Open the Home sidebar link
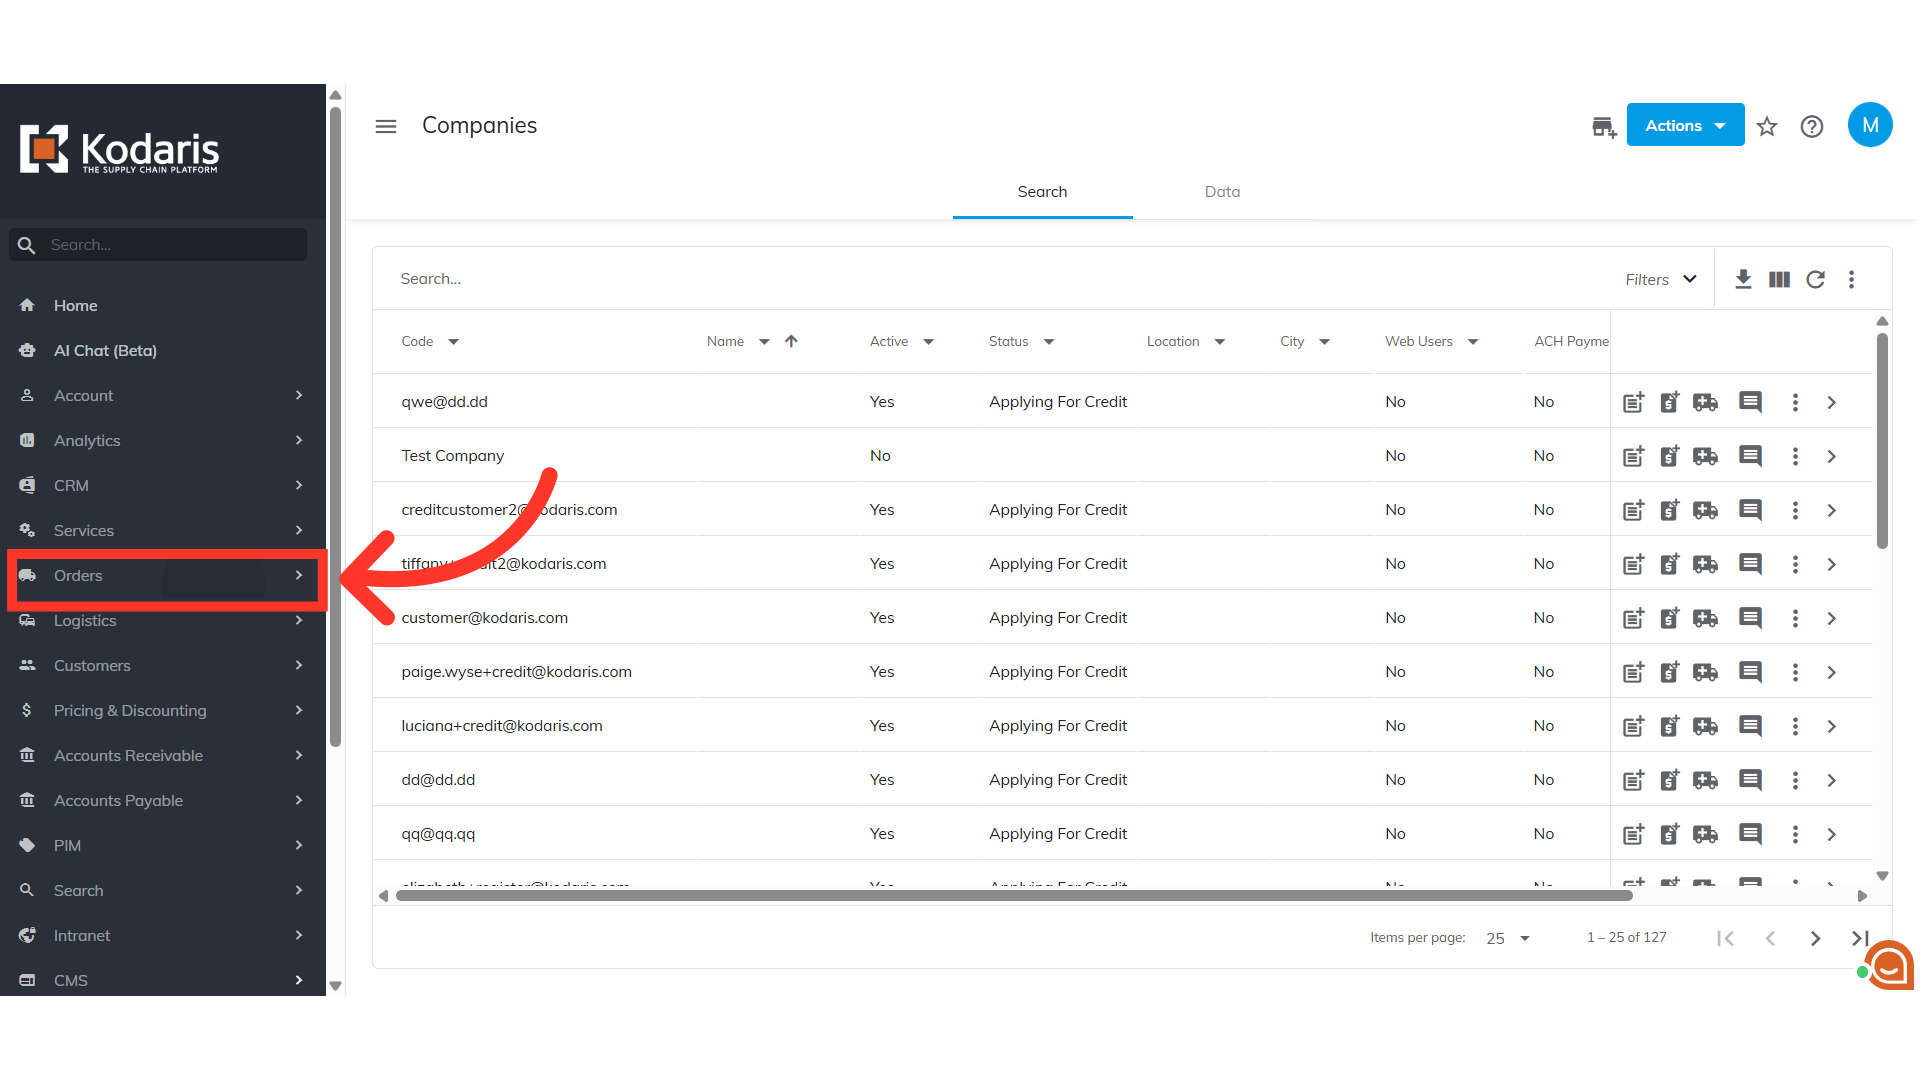Screen dimensions: 1920x1080 (x=76, y=306)
